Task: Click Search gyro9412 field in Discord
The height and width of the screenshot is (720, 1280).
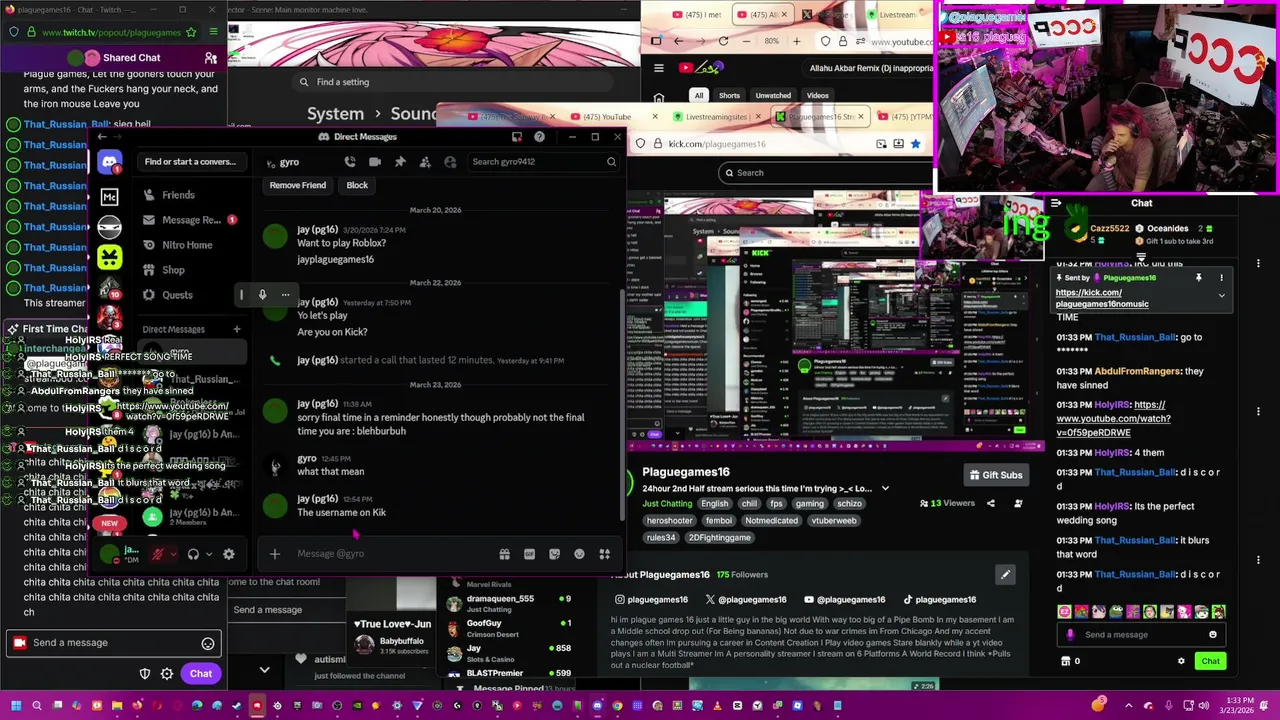Action: 545,162
